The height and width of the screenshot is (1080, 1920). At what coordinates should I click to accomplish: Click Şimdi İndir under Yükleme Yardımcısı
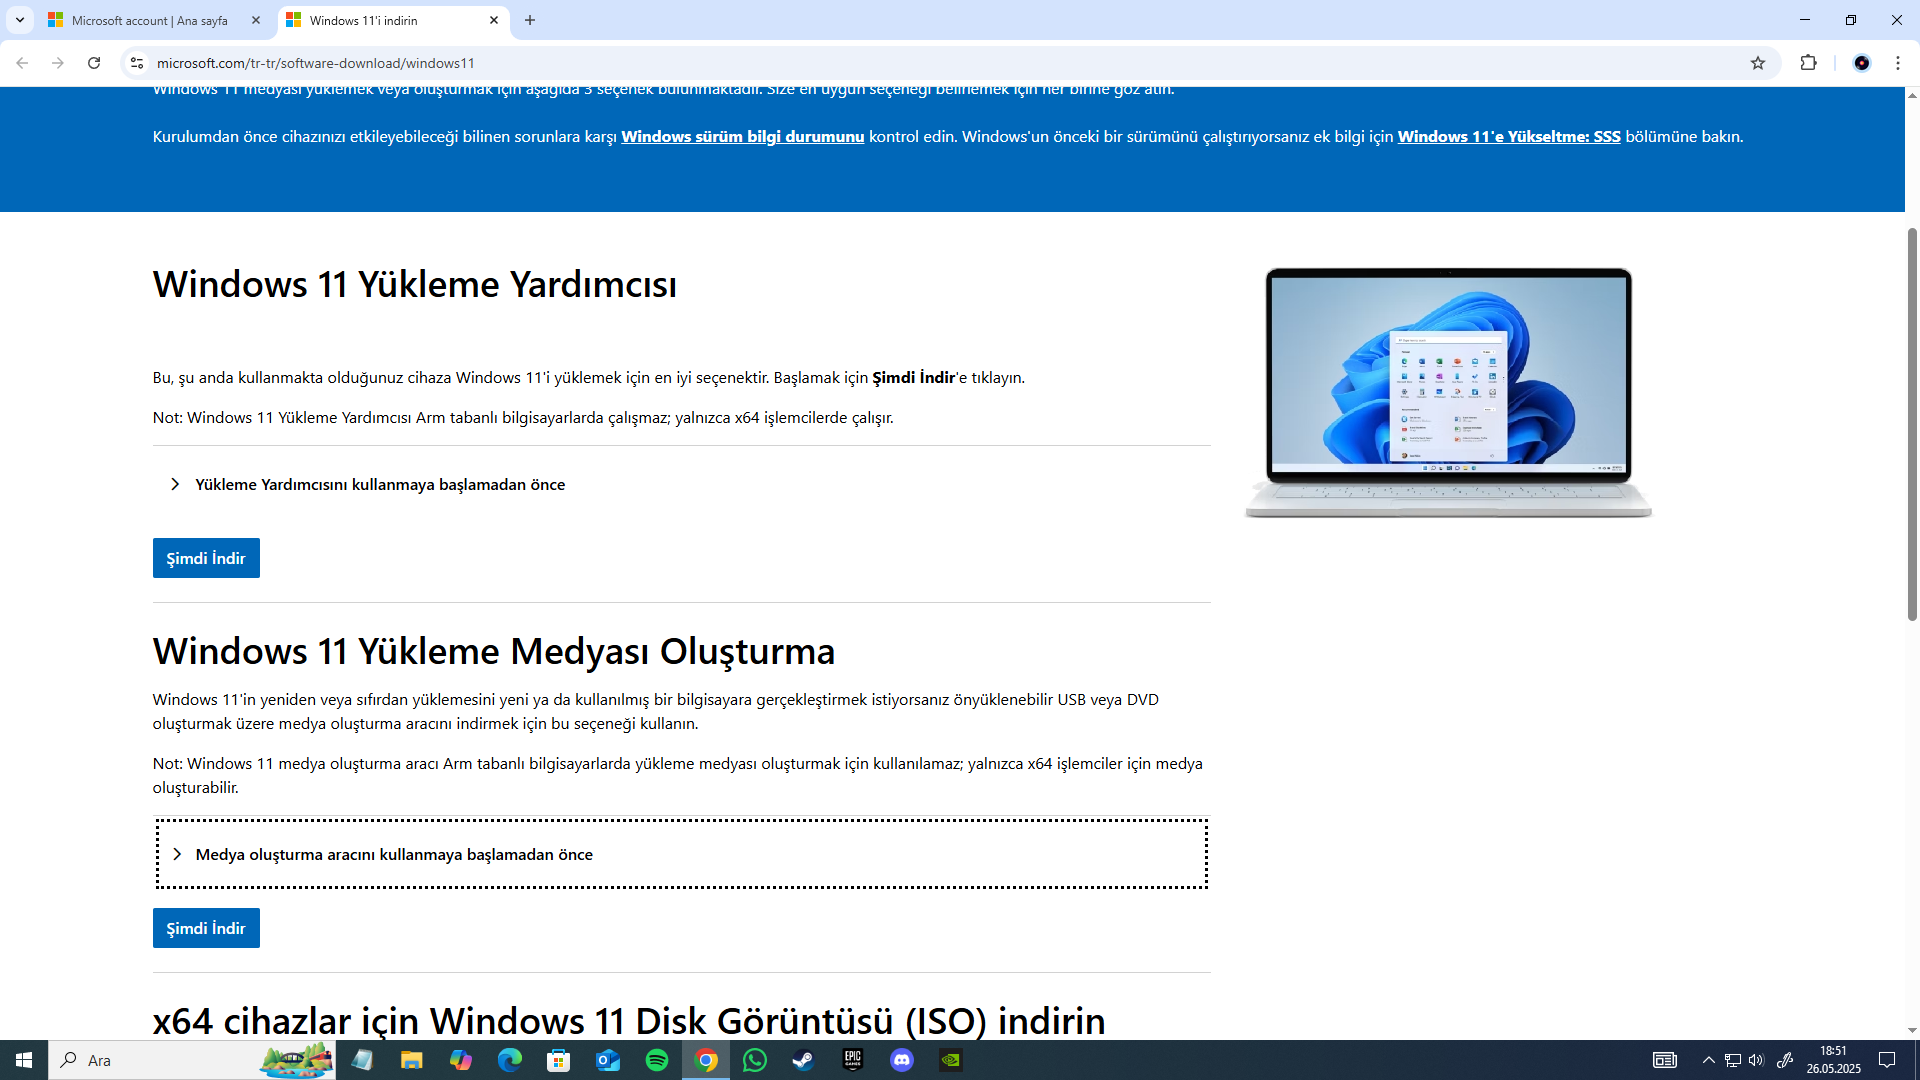206,558
